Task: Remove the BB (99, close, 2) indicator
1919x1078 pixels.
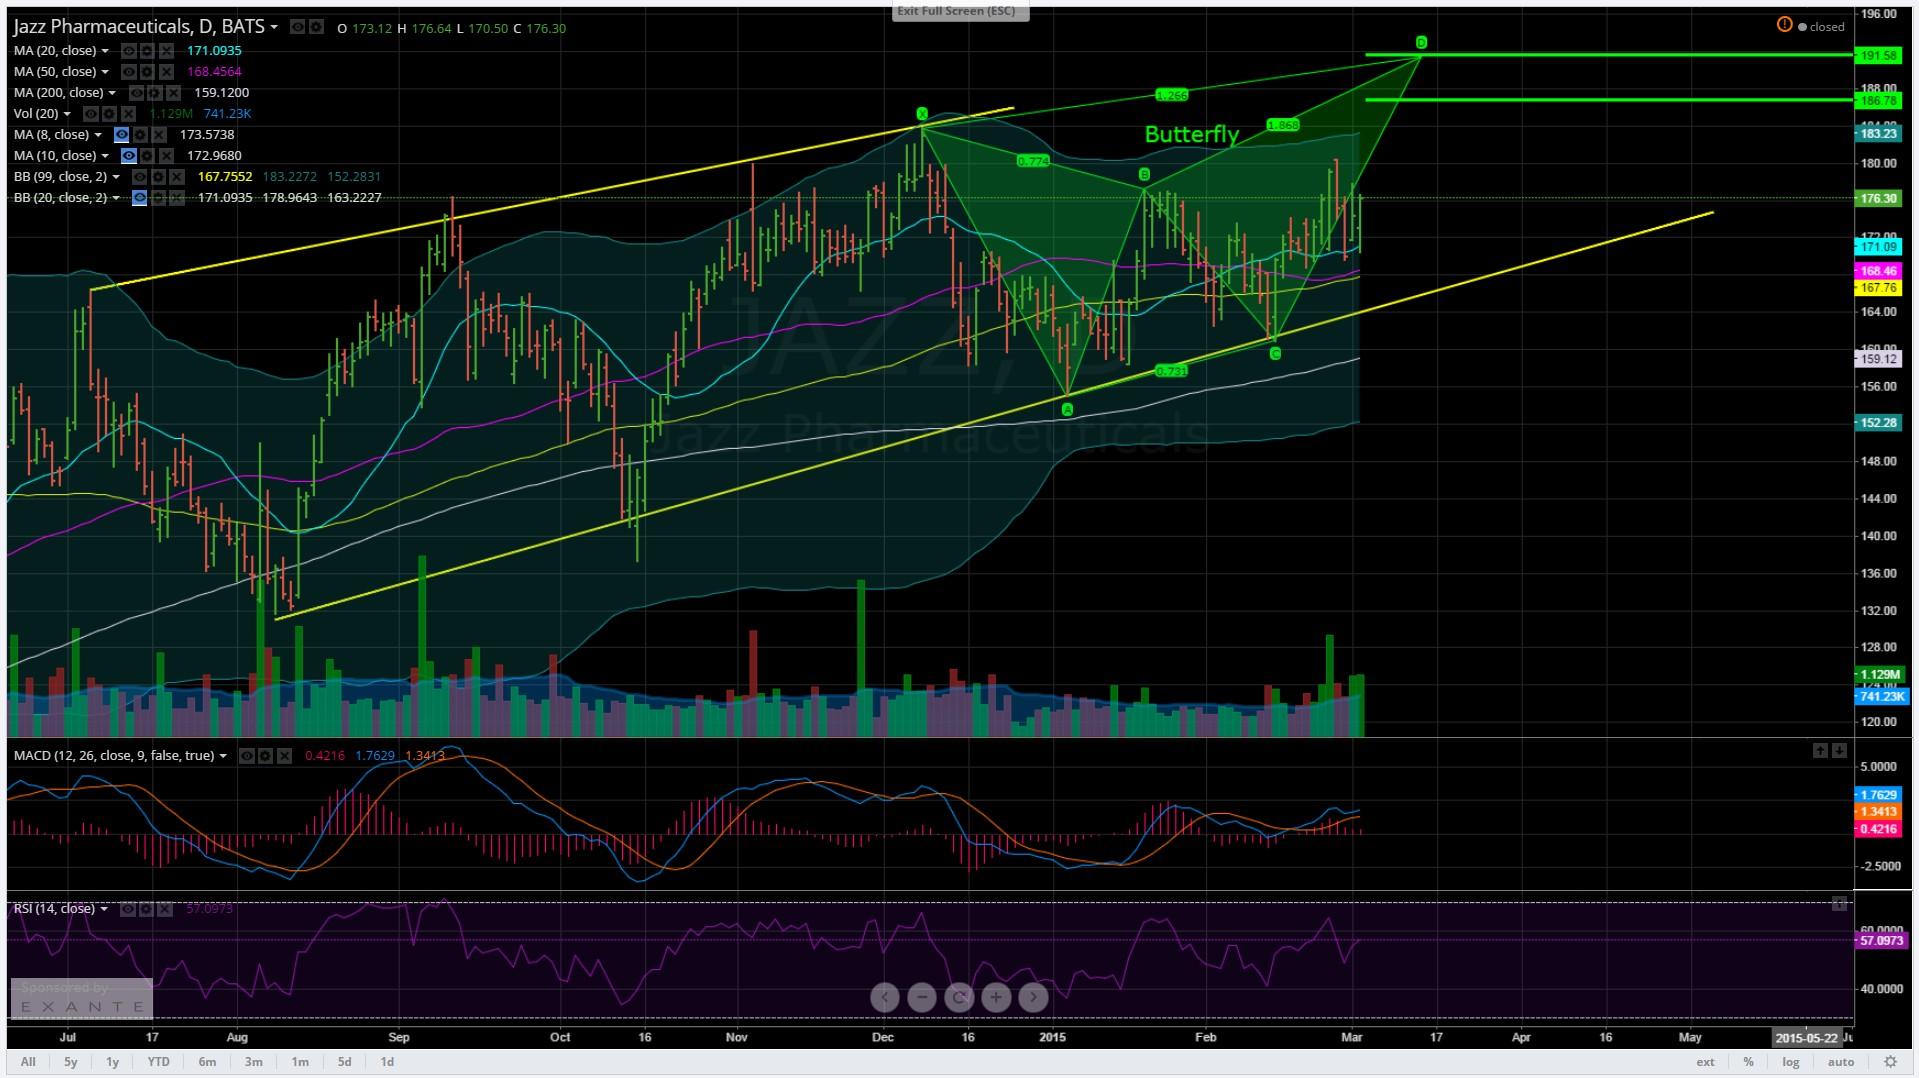Action: coord(177,177)
